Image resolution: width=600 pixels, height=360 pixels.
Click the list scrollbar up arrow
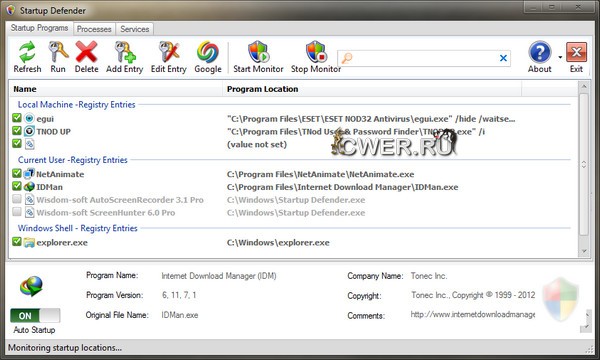(584, 87)
